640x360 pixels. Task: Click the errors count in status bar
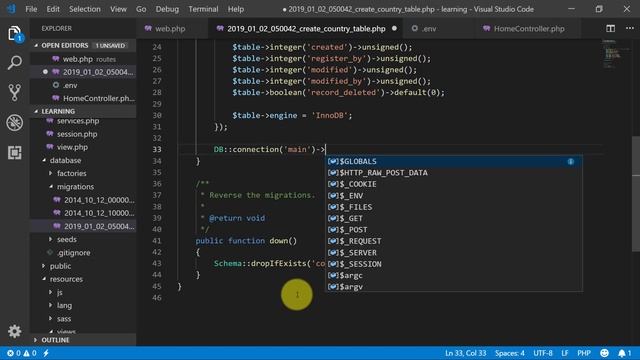[13, 353]
